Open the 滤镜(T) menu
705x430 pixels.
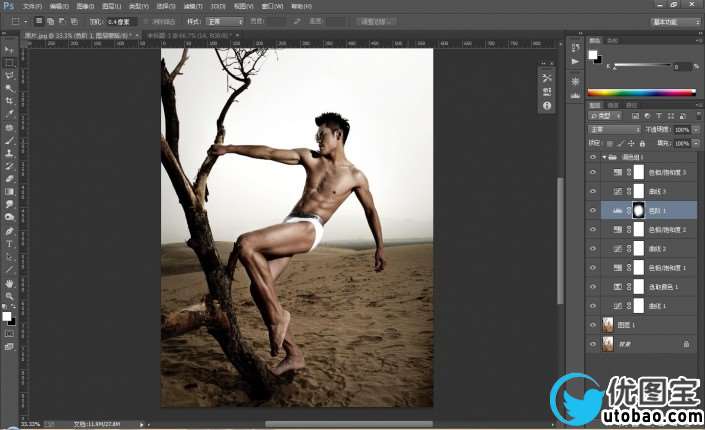192,6
